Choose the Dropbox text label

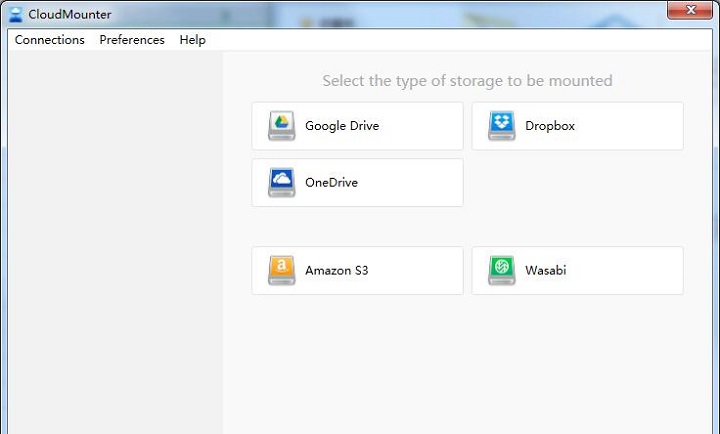click(x=550, y=126)
